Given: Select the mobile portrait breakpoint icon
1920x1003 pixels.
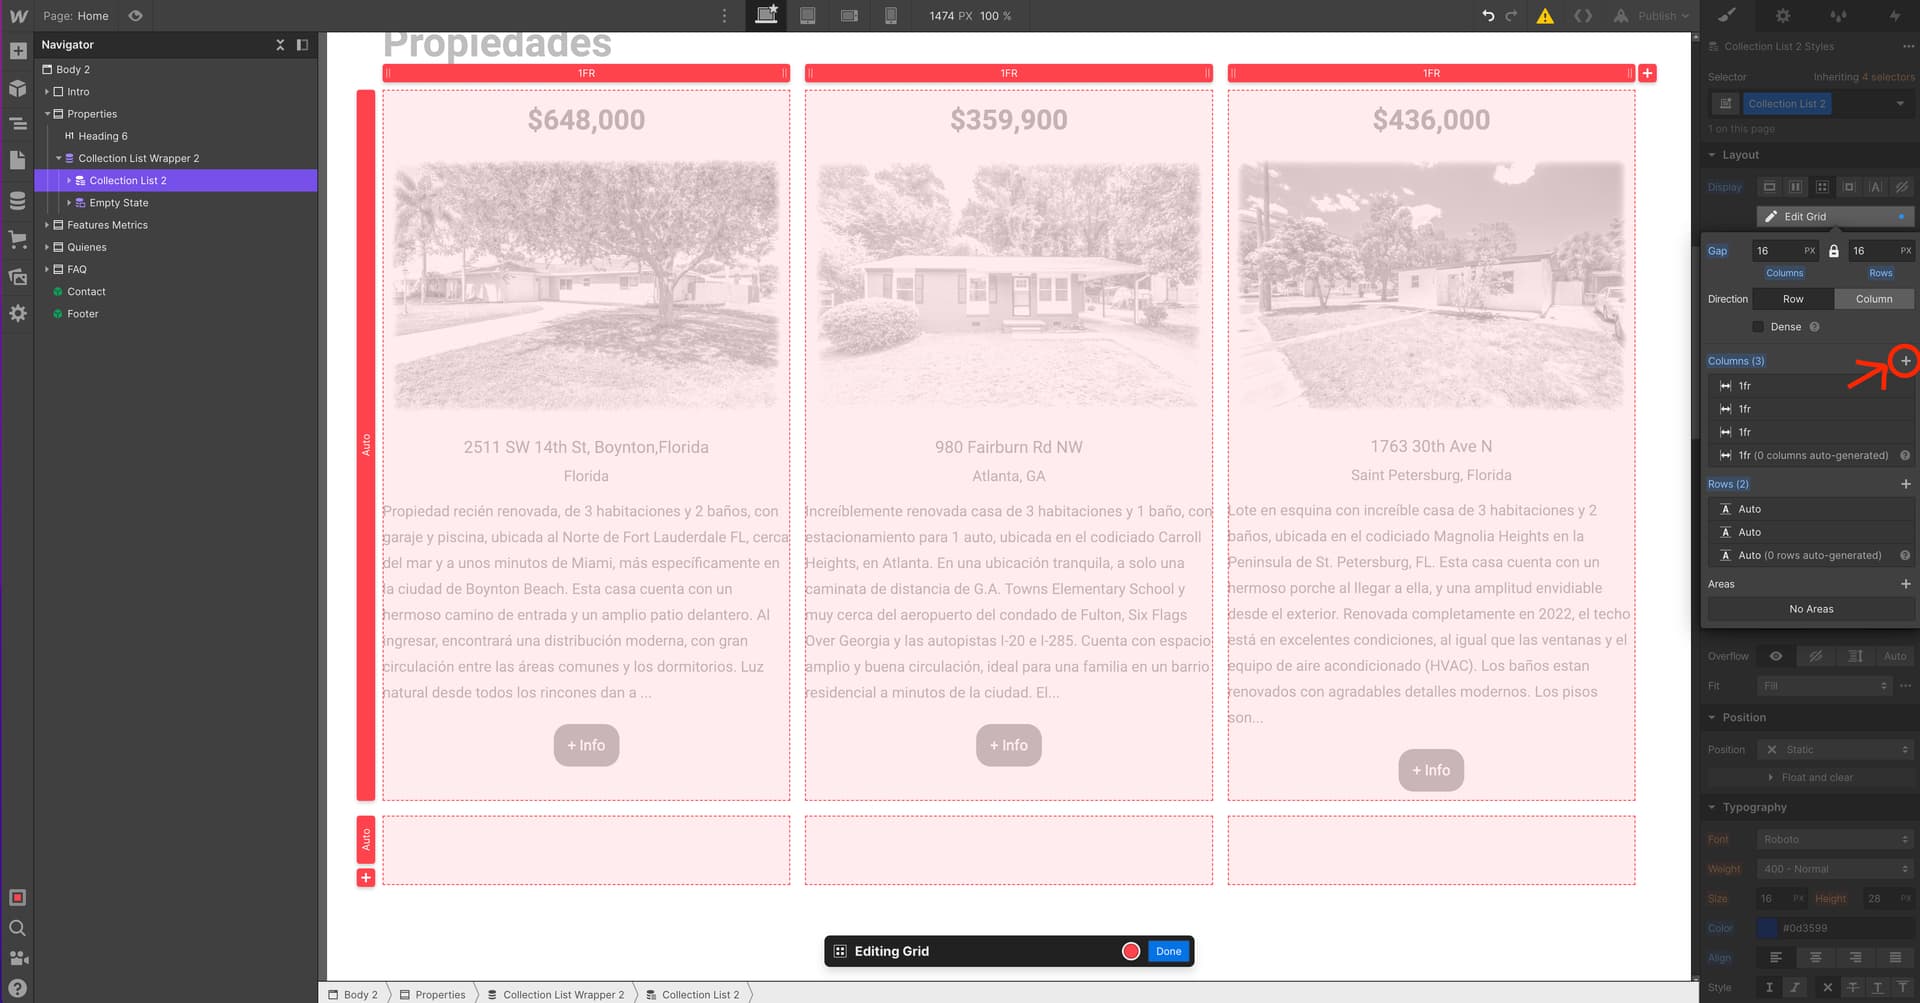Looking at the screenshot, I should pyautogui.click(x=890, y=15).
